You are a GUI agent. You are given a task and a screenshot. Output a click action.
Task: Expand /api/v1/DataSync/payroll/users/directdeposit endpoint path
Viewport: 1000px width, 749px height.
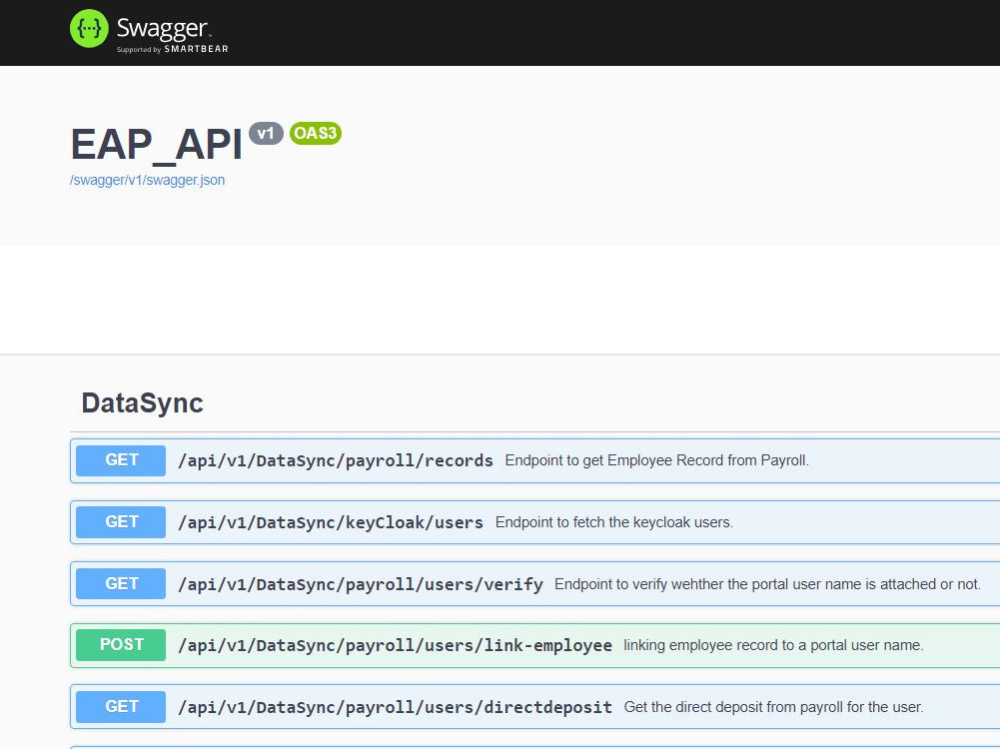[x=395, y=708]
